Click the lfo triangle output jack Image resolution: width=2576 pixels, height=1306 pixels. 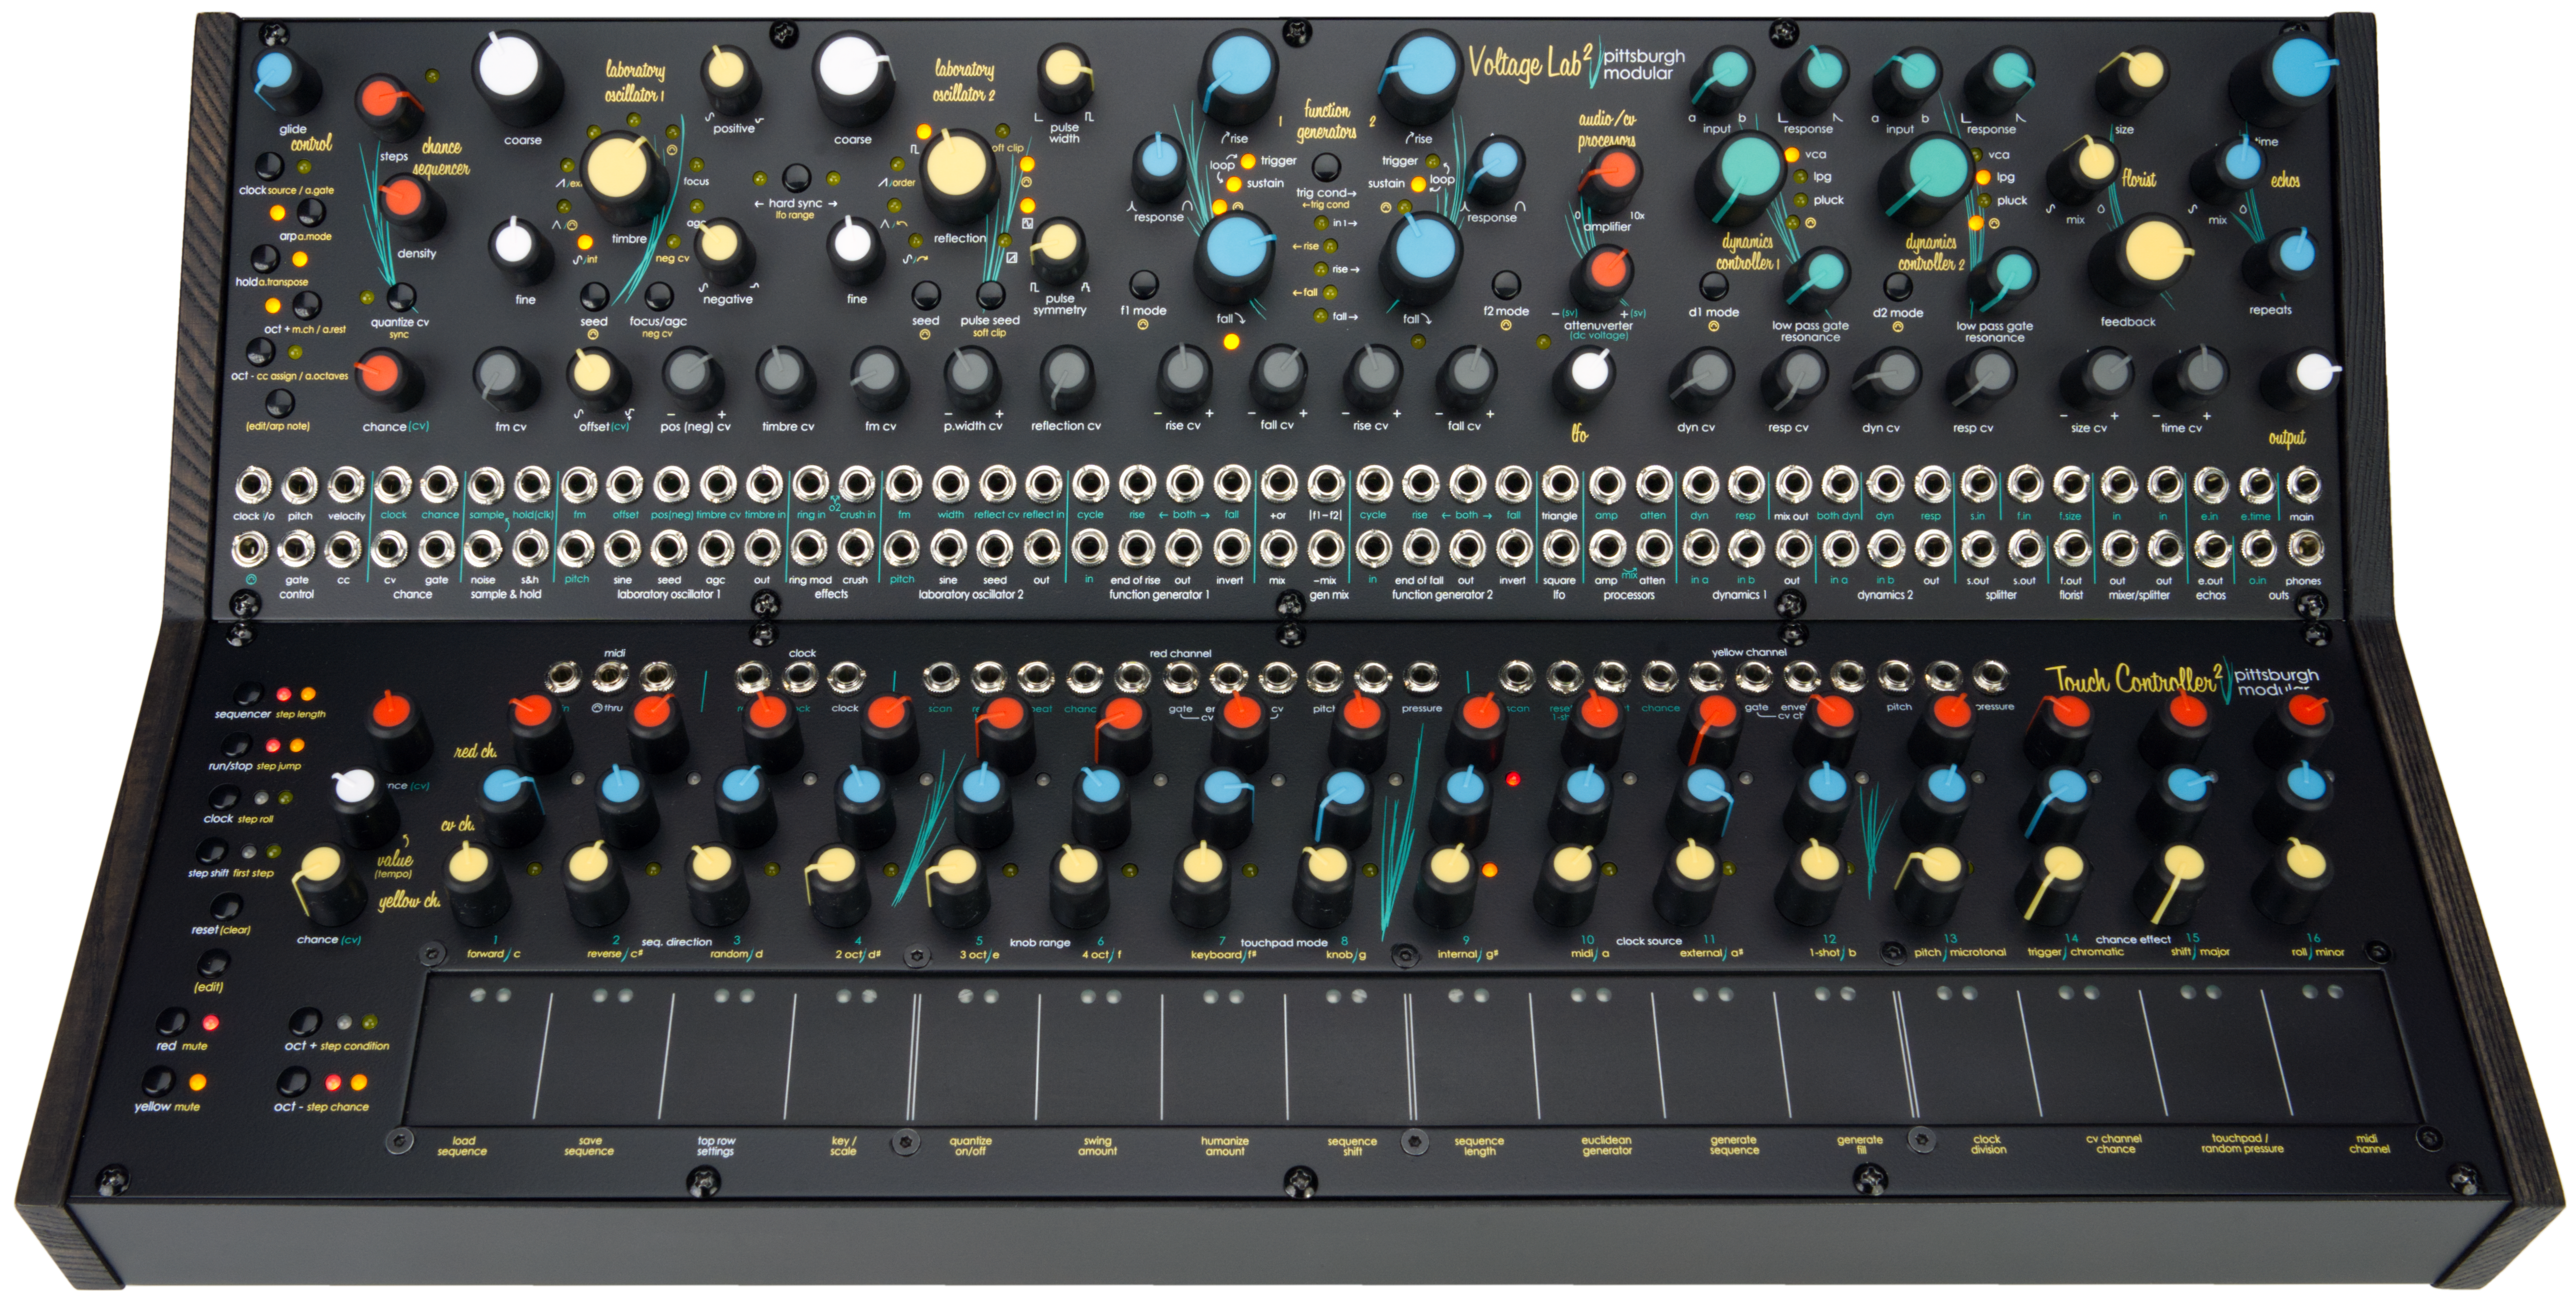click(1560, 485)
